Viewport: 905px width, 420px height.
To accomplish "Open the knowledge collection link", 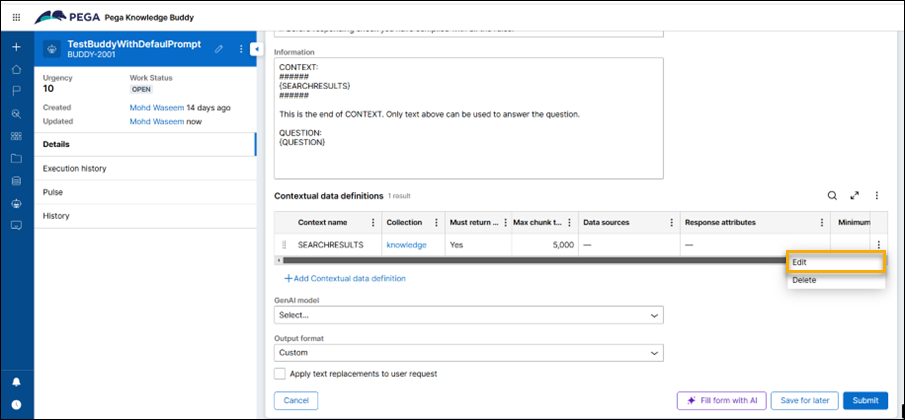I will point(406,245).
